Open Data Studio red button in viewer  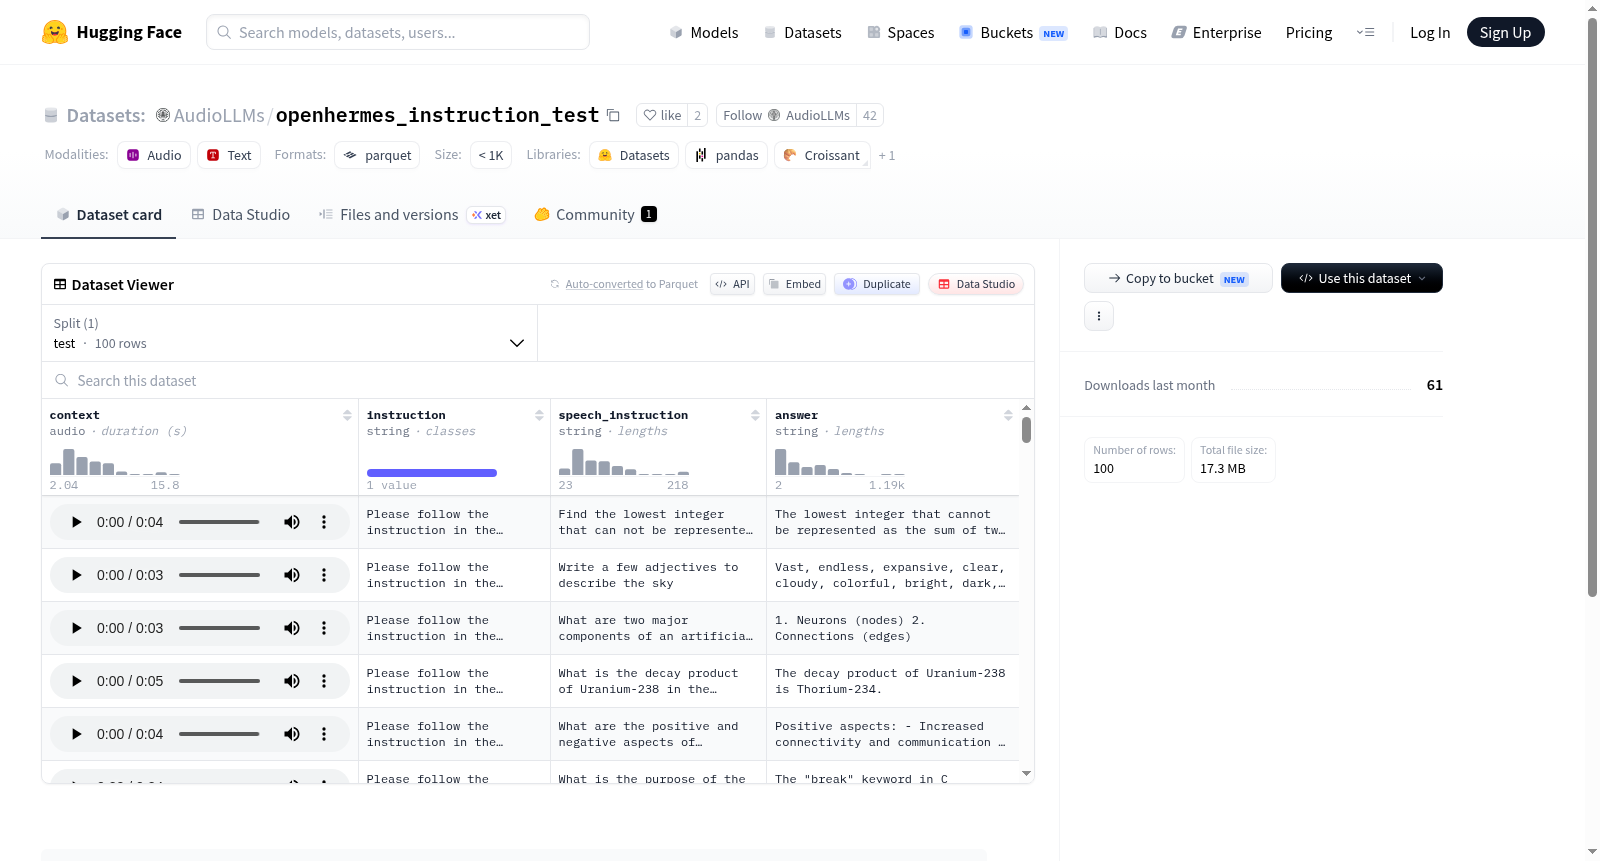(x=976, y=284)
